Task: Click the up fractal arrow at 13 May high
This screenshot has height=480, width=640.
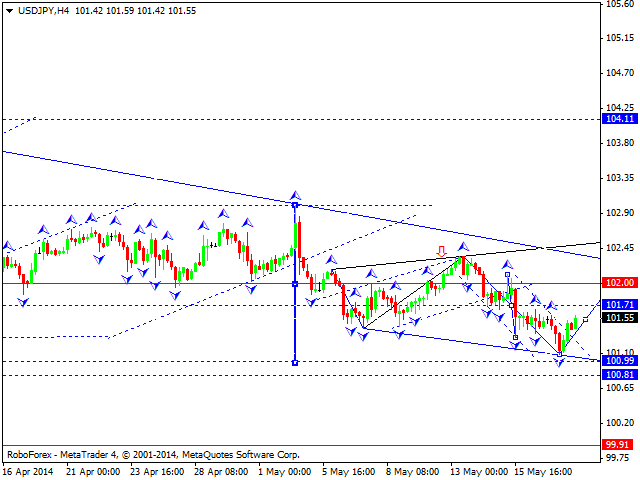Action: [x=462, y=246]
